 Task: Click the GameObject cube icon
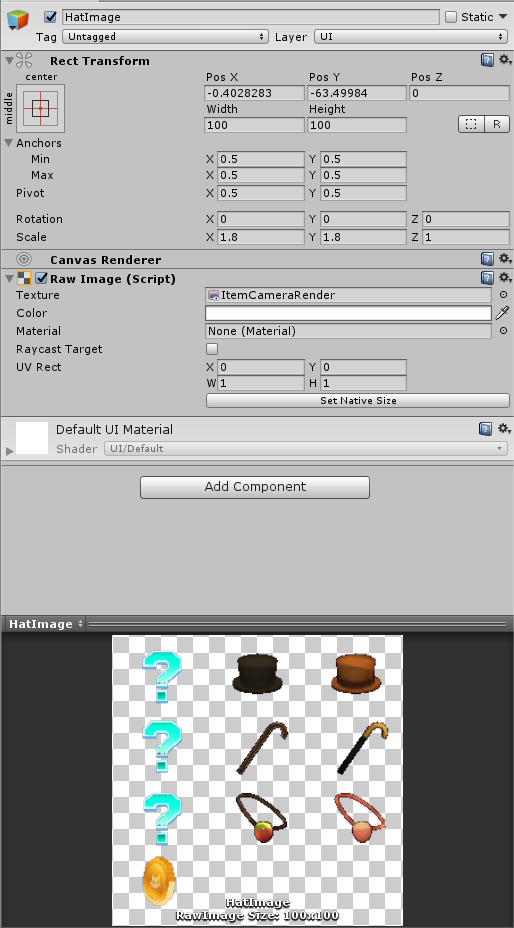click(x=18, y=20)
